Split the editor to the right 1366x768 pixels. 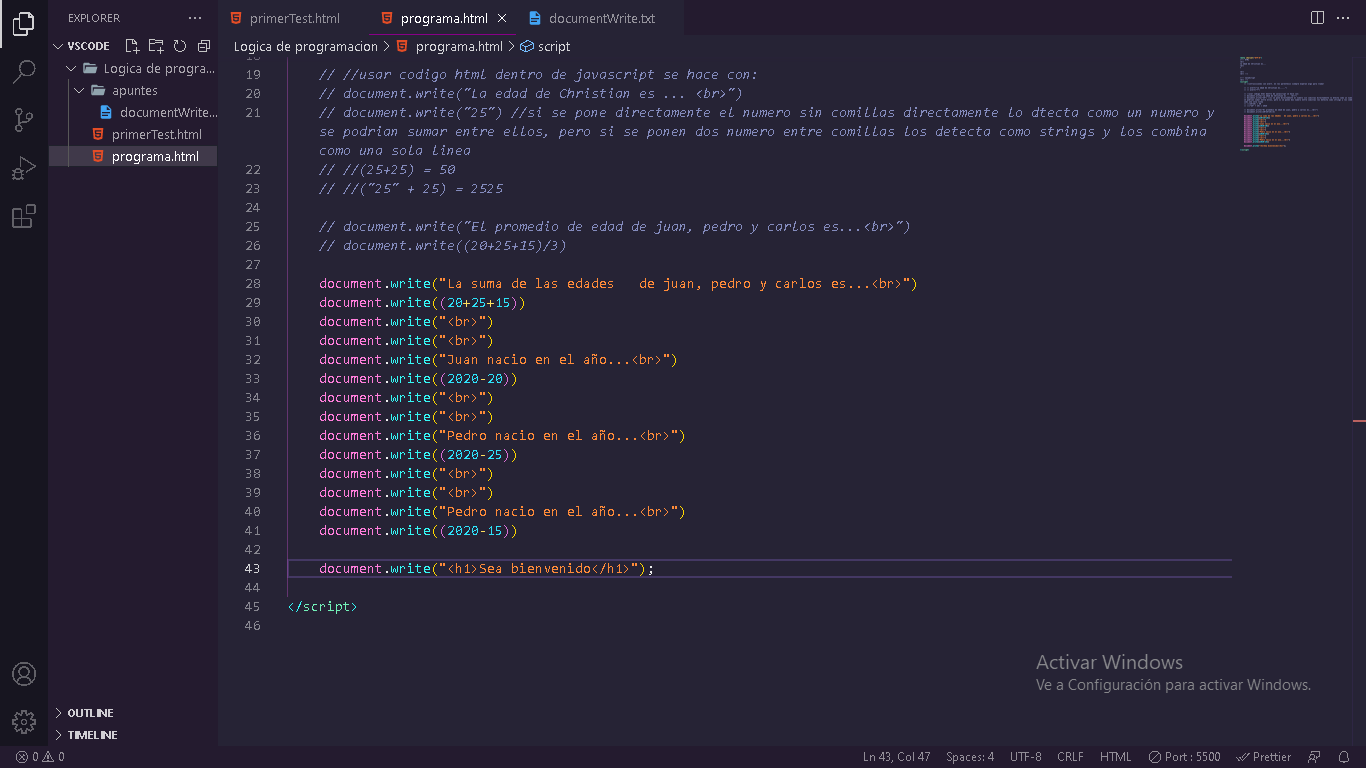[x=1318, y=18]
